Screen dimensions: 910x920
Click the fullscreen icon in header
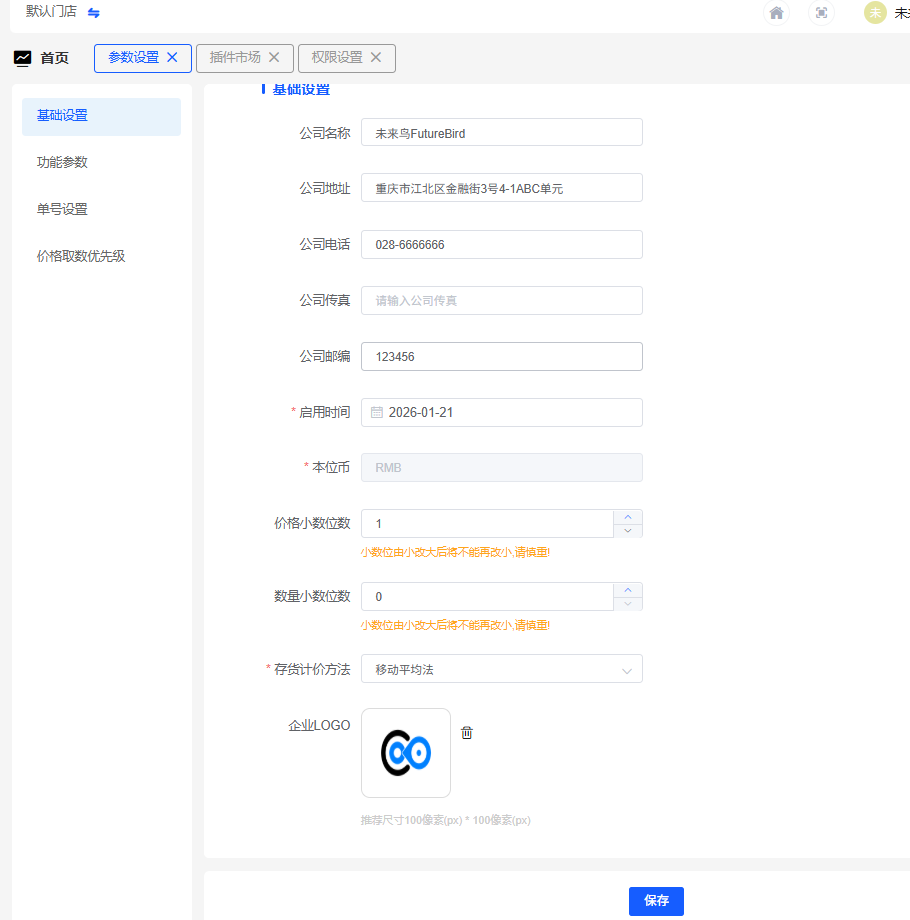(x=821, y=13)
